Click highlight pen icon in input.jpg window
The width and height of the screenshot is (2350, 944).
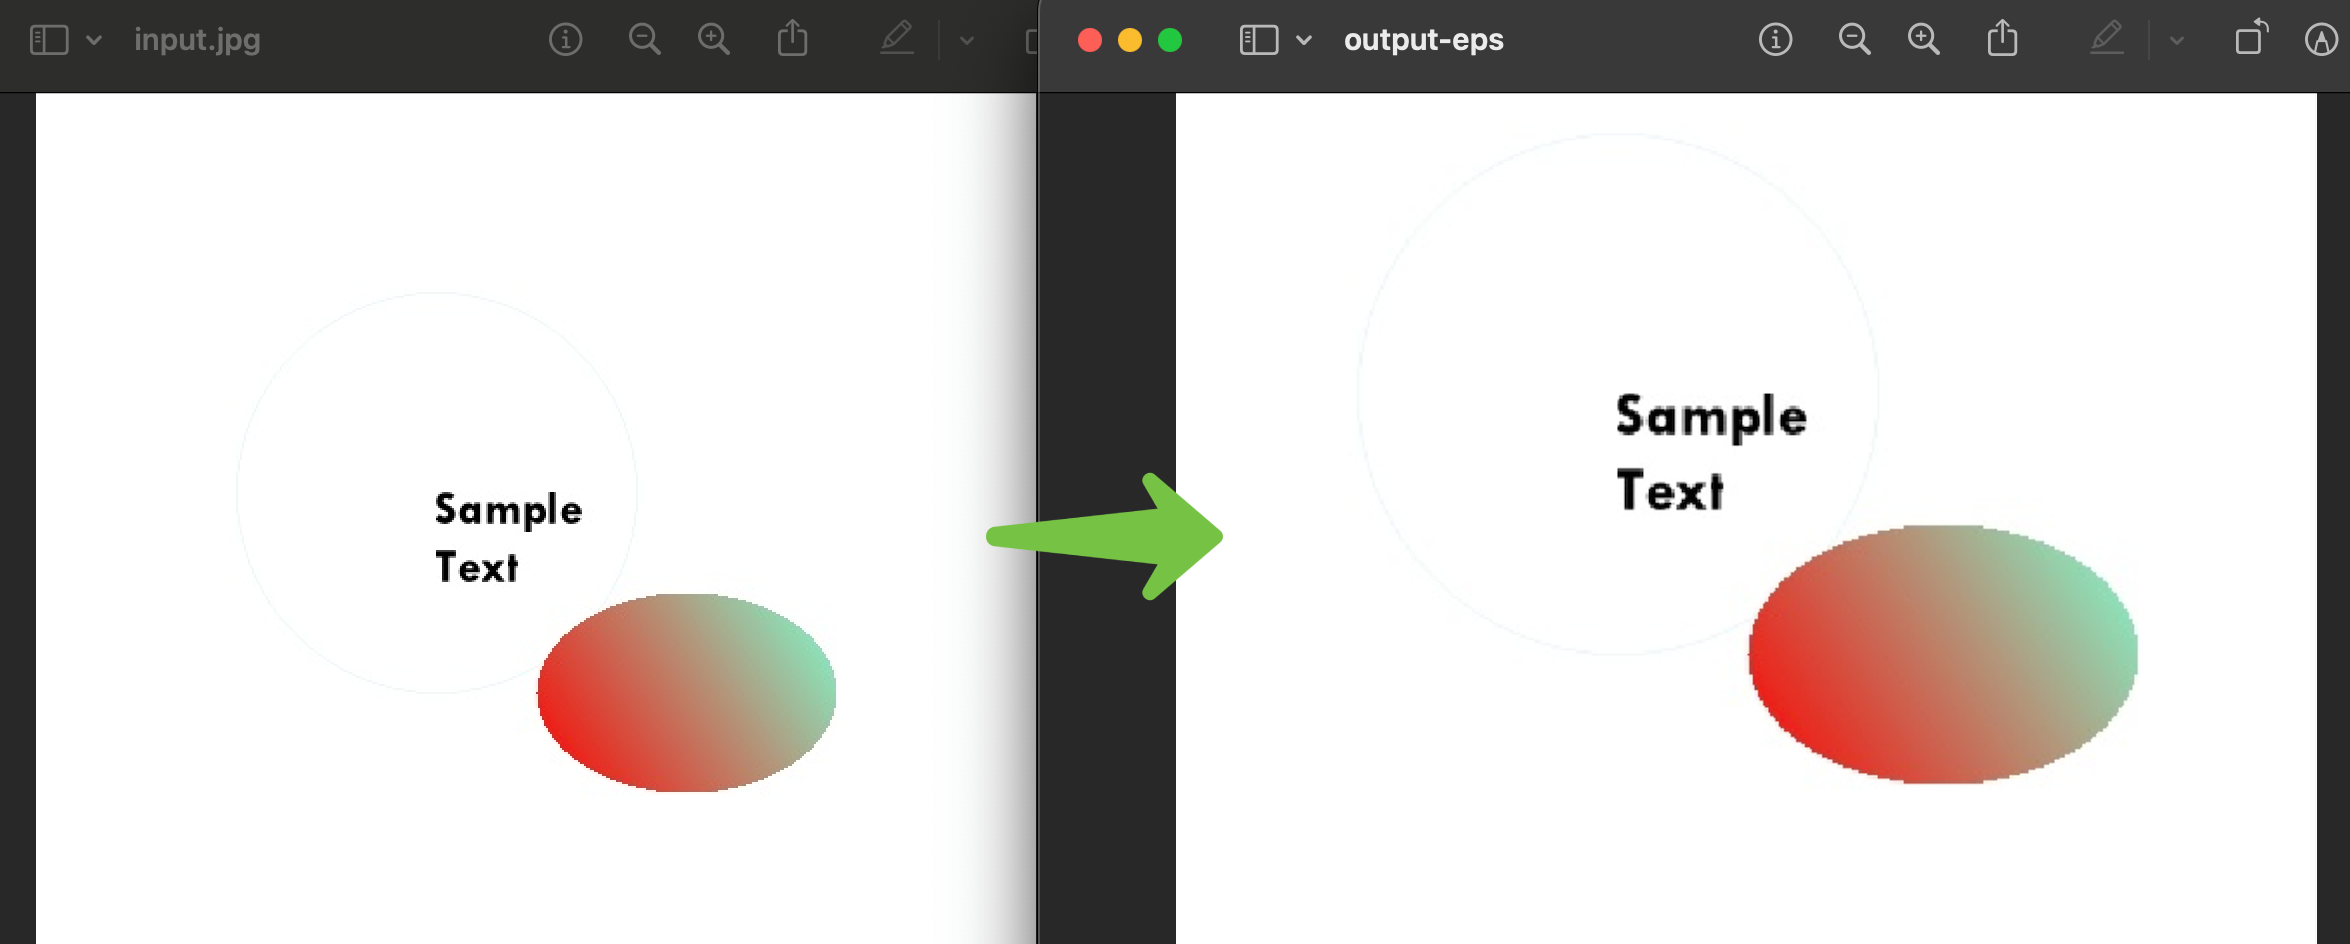click(x=896, y=40)
